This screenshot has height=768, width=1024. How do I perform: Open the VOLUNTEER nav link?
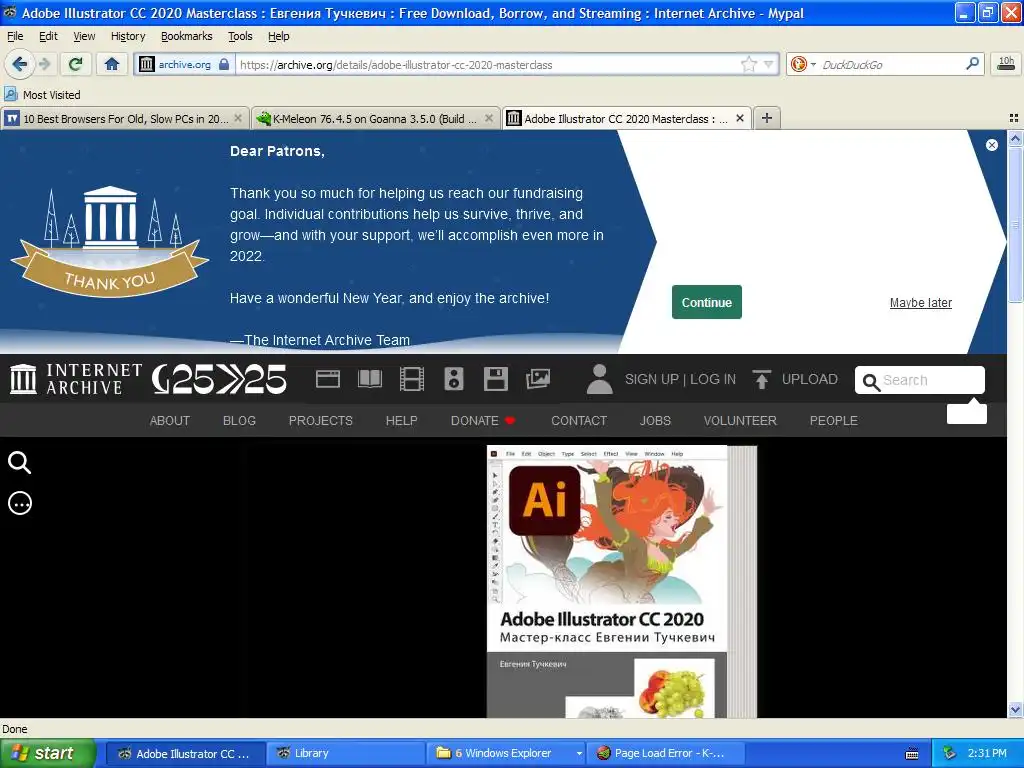coord(740,421)
